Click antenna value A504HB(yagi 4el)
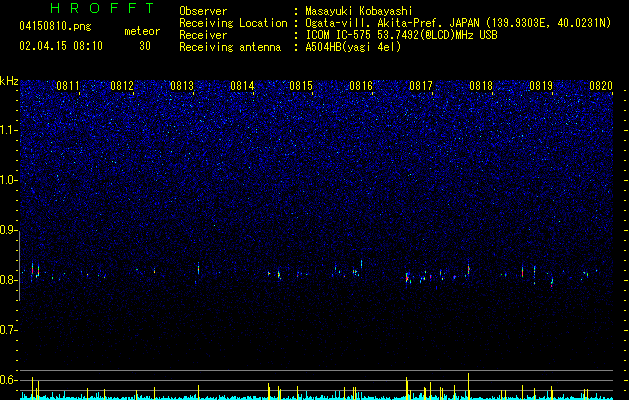Viewport: 629px width, 400px height. 353,47
